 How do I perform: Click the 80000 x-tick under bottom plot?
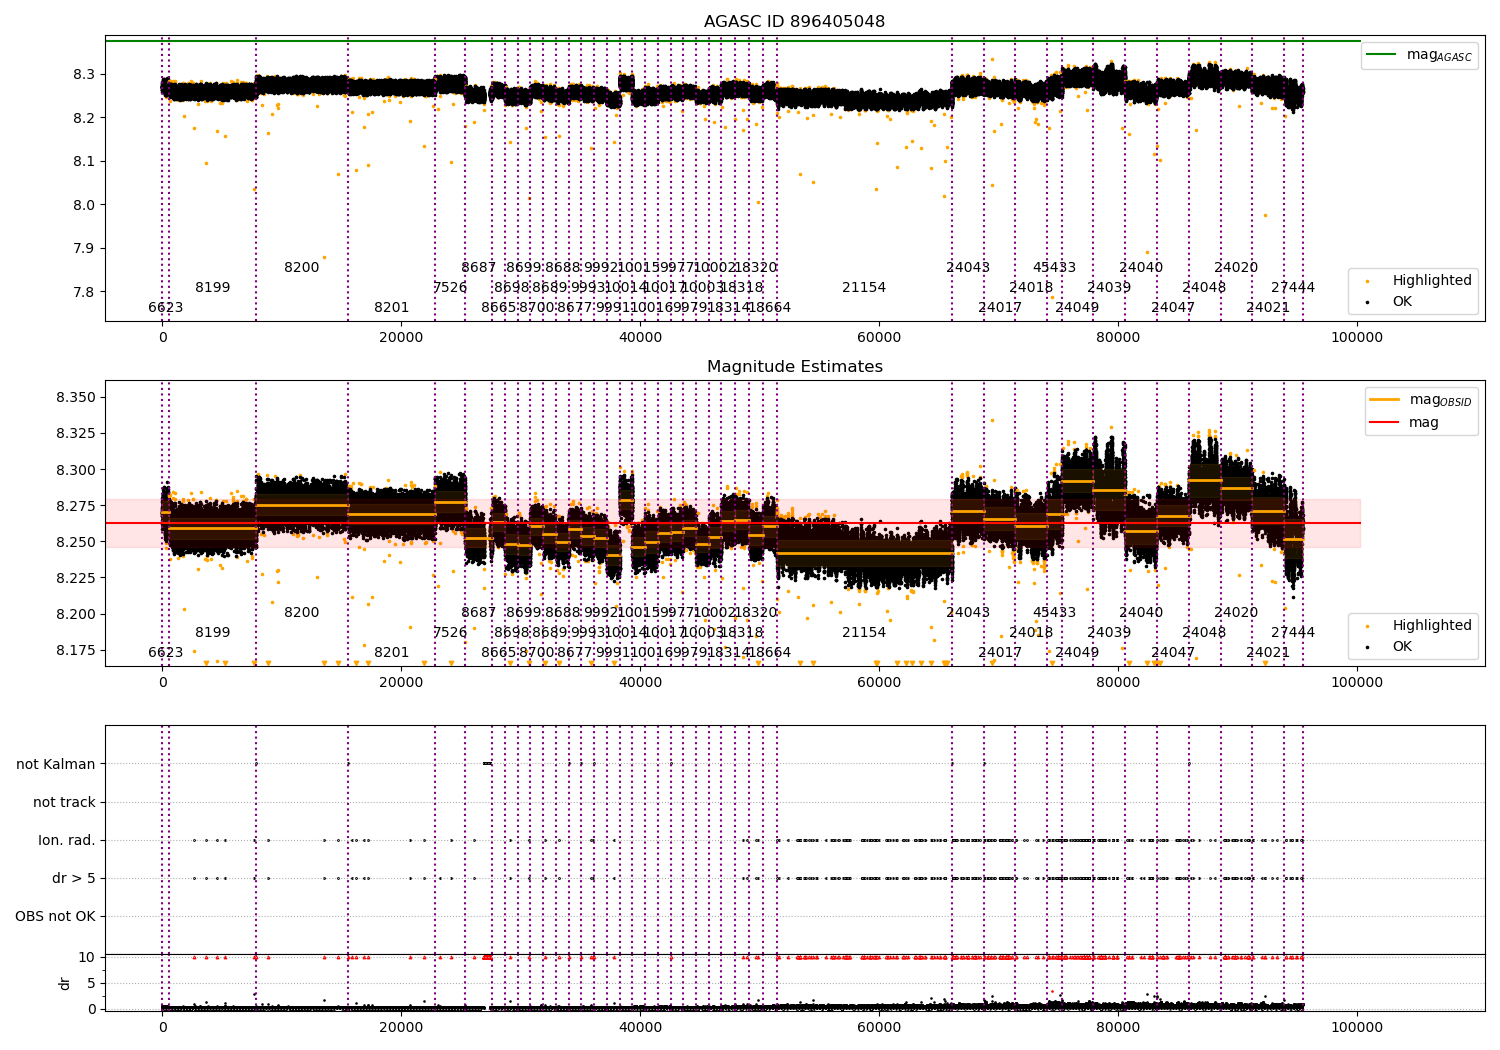click(1118, 1027)
